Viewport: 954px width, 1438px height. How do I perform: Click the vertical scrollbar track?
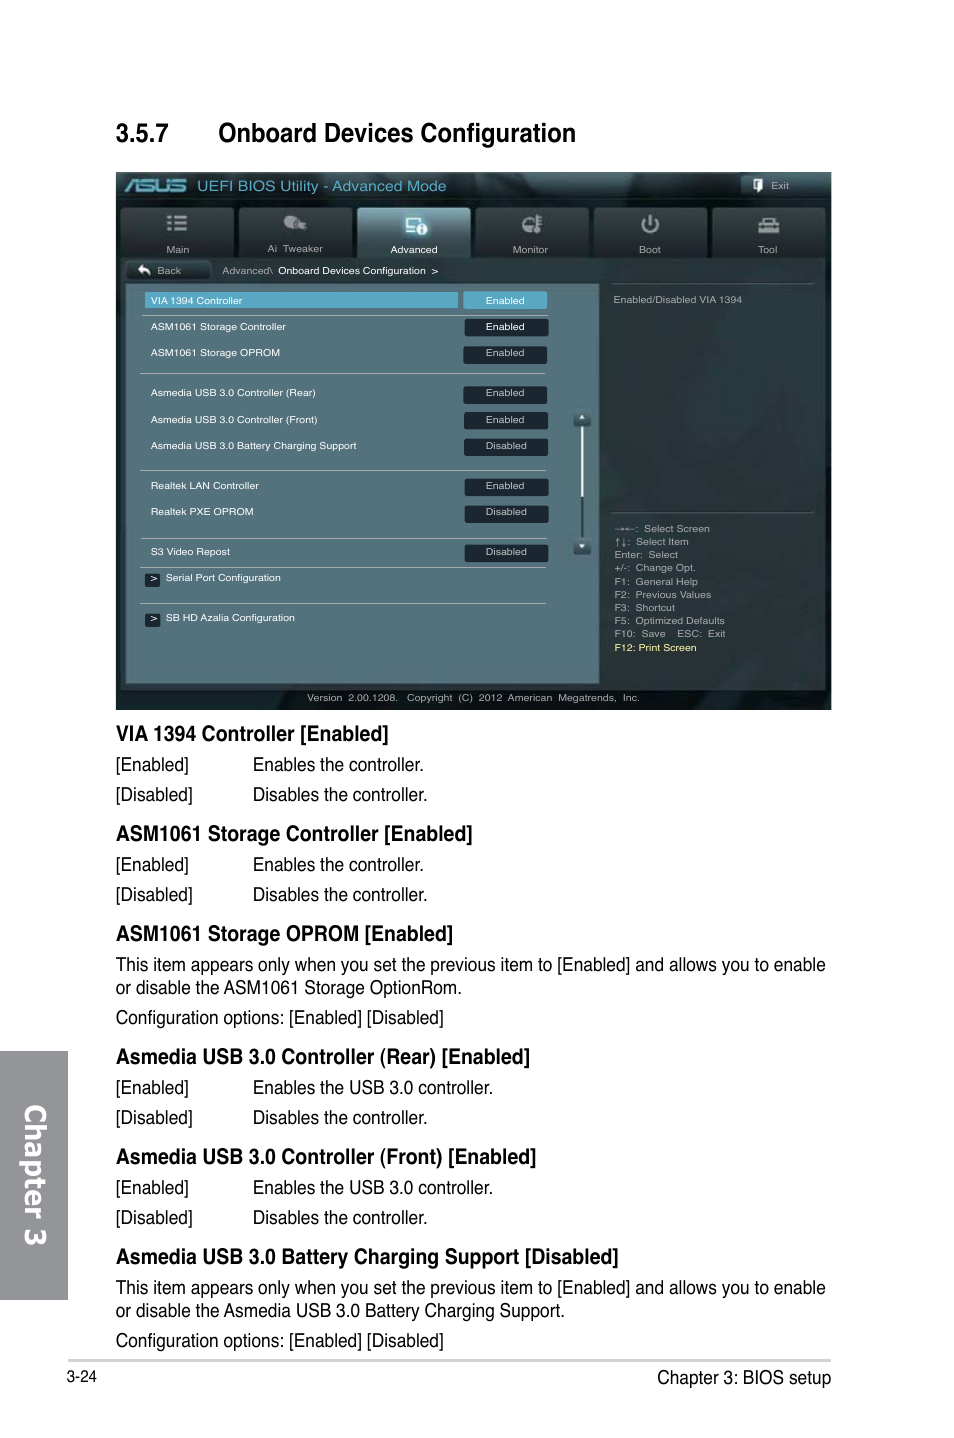point(582,483)
